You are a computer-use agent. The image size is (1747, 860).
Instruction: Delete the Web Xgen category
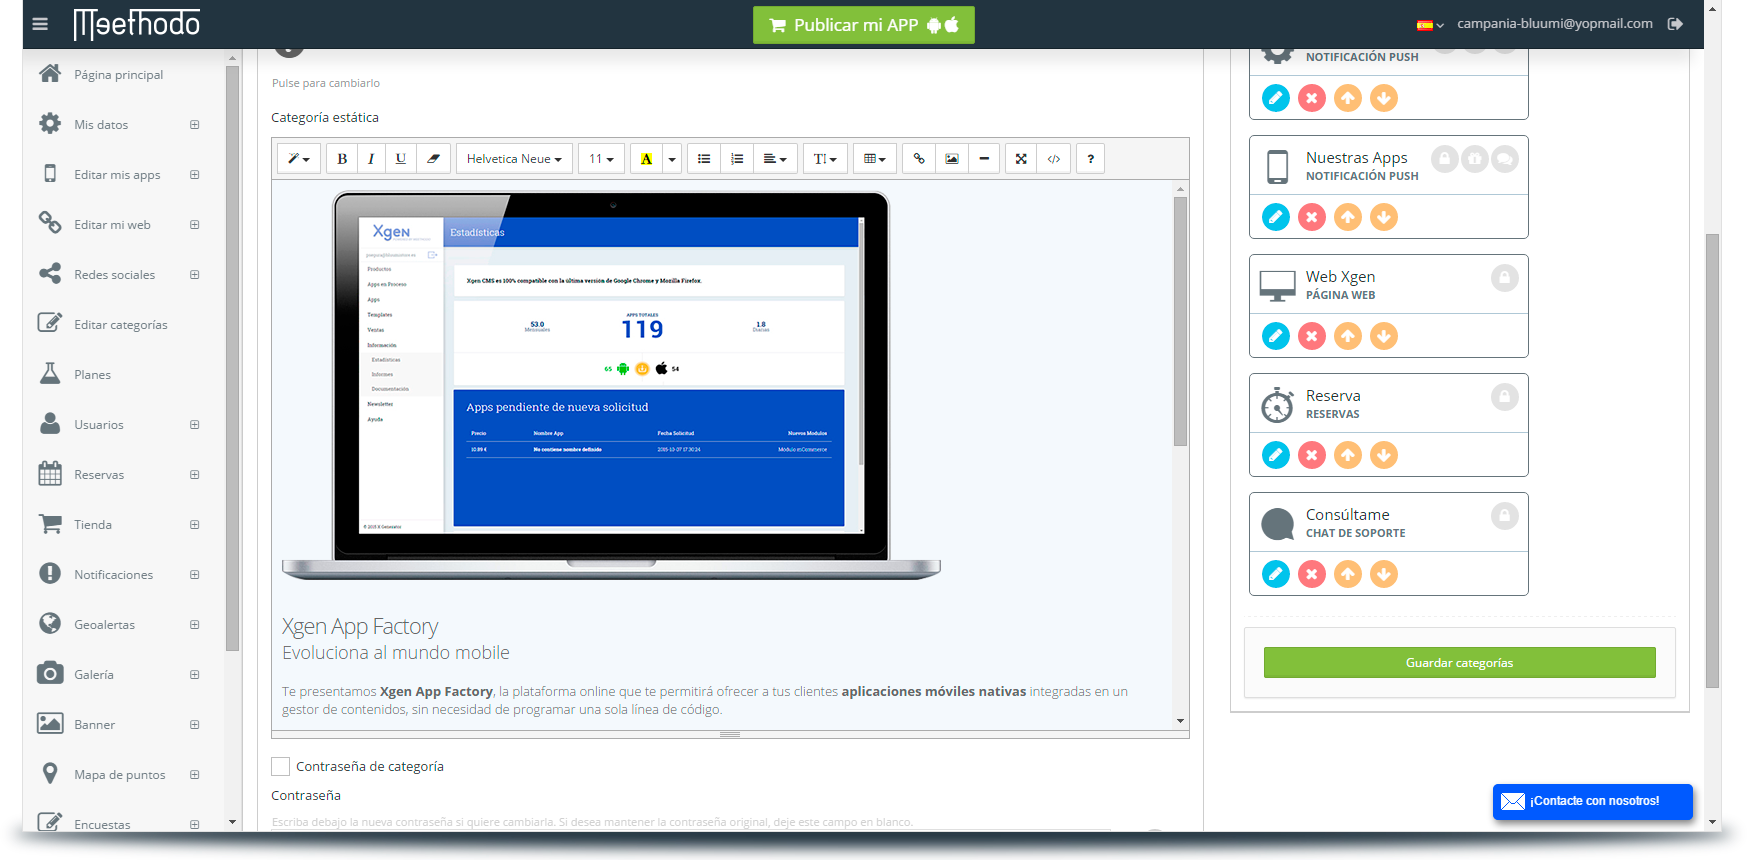point(1312,336)
